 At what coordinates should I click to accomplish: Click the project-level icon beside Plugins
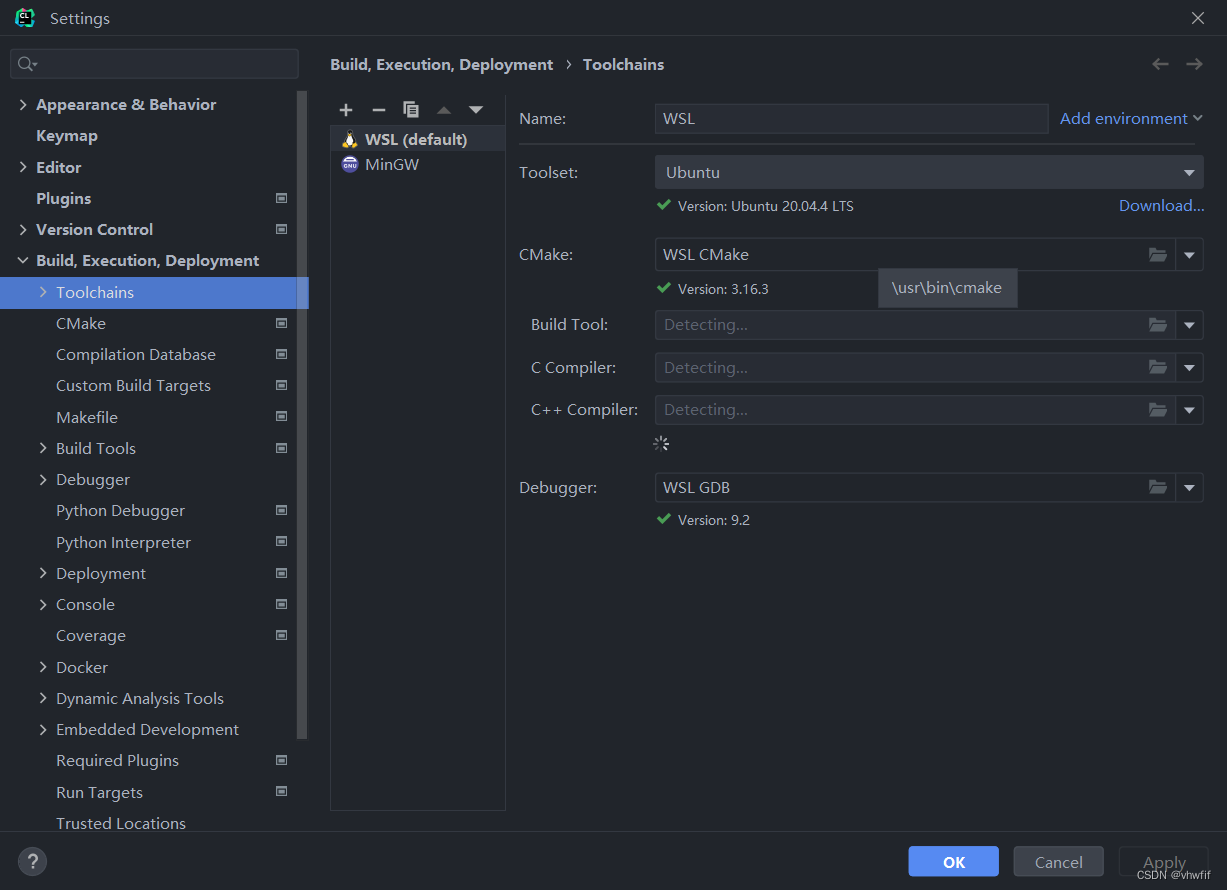click(281, 198)
